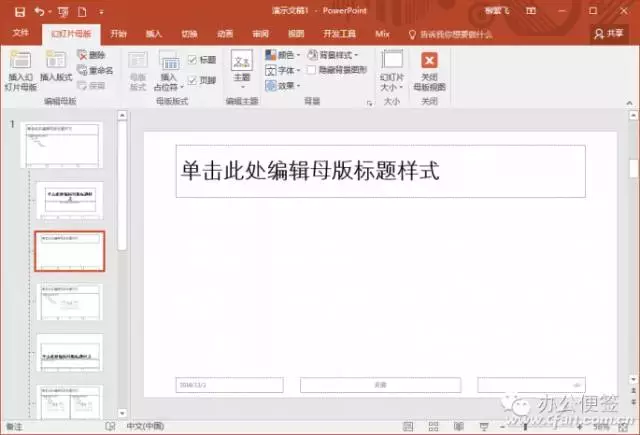Image resolution: width=640 pixels, height=435 pixels.
Task: Click the zoom slider handle in status bar
Action: pos(526,427)
